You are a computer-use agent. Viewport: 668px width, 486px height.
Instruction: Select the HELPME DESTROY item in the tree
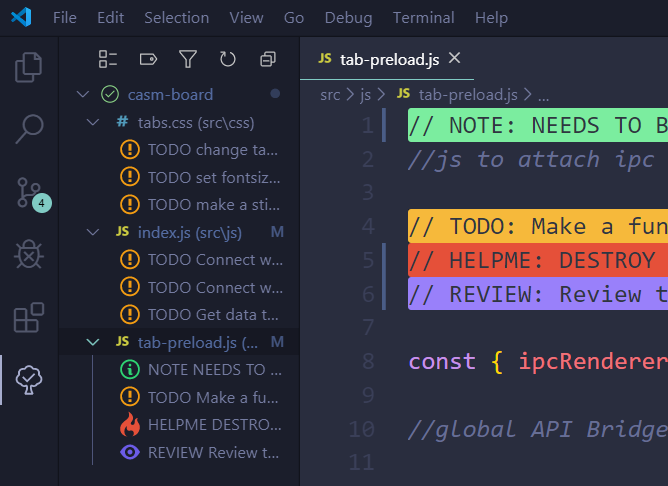coord(207,424)
